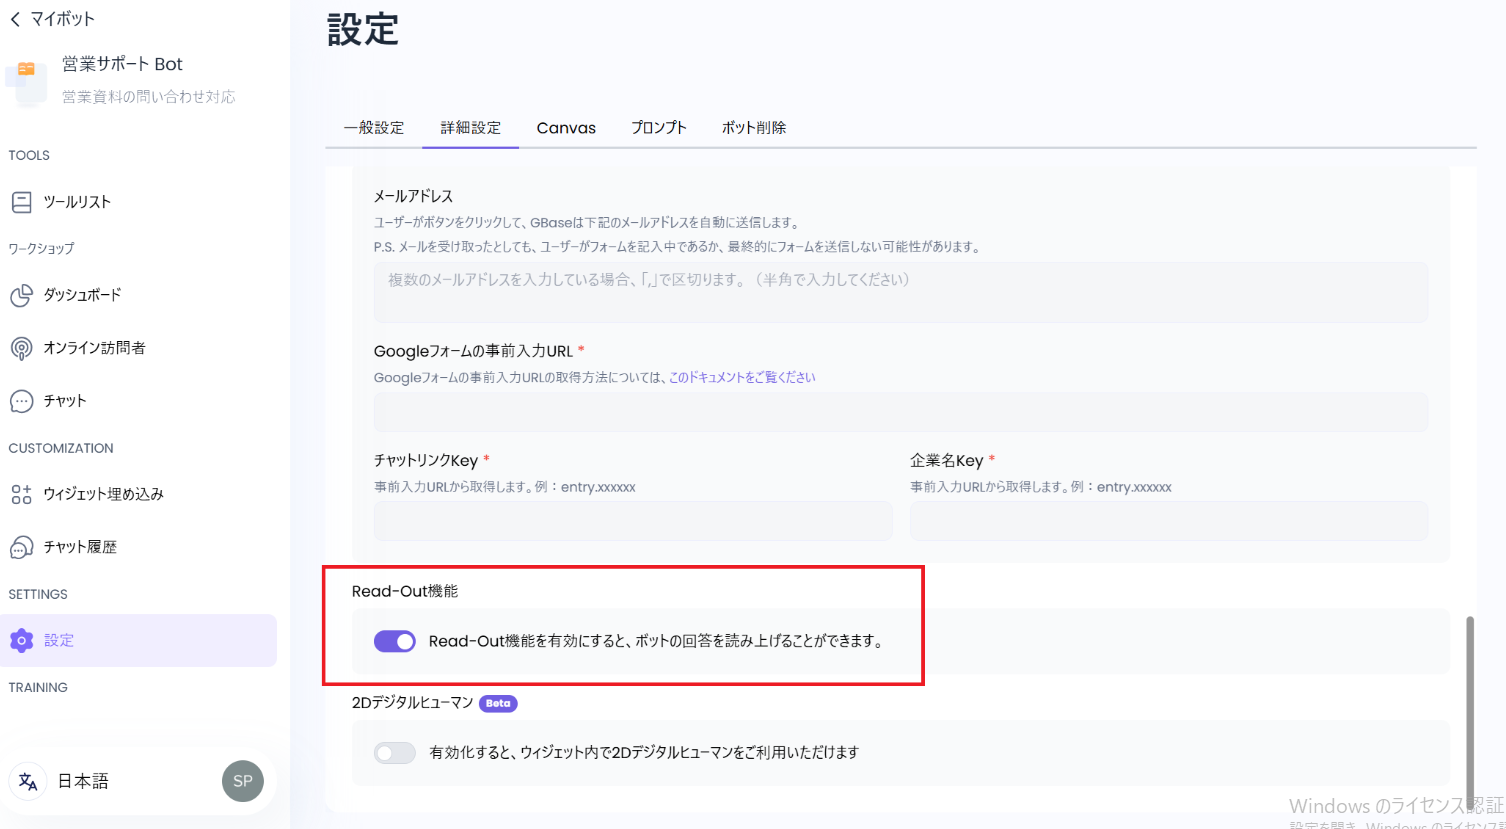This screenshot has width=1506, height=829.
Task: Open チャット speech bubble icon
Action: [21, 401]
